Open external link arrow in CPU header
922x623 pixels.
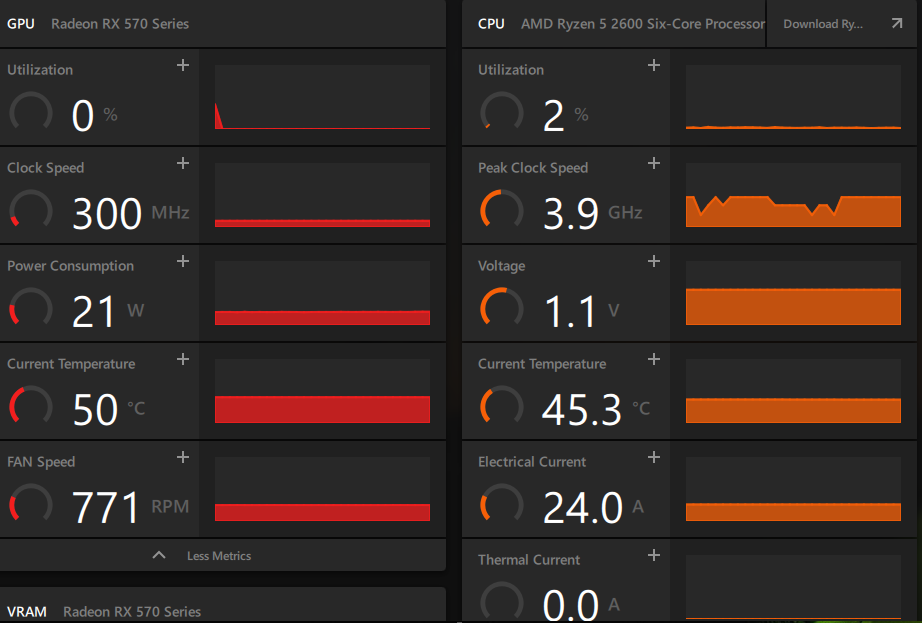(897, 24)
